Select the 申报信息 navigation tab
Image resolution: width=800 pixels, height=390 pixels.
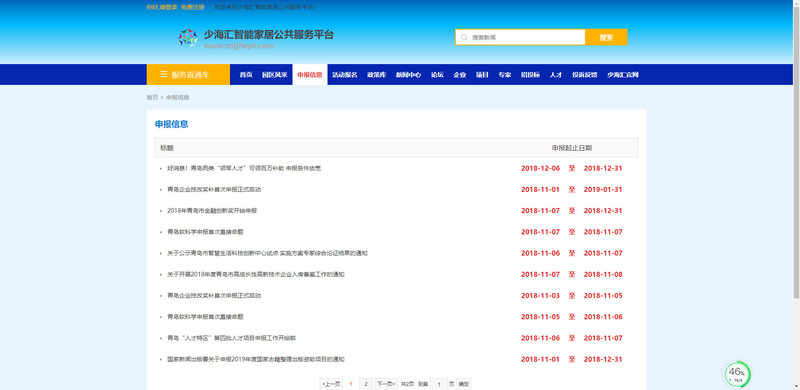(310, 75)
